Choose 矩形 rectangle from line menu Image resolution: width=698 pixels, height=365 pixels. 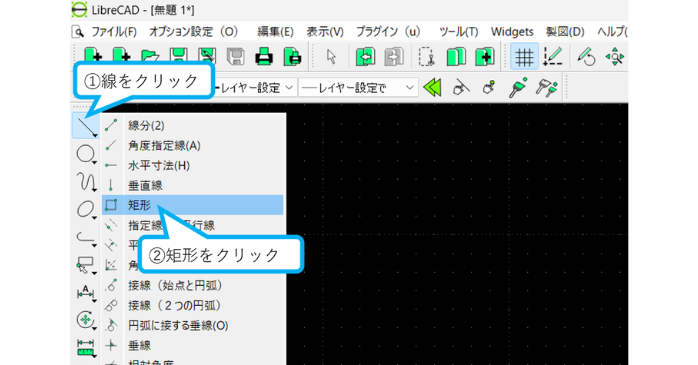[192, 205]
